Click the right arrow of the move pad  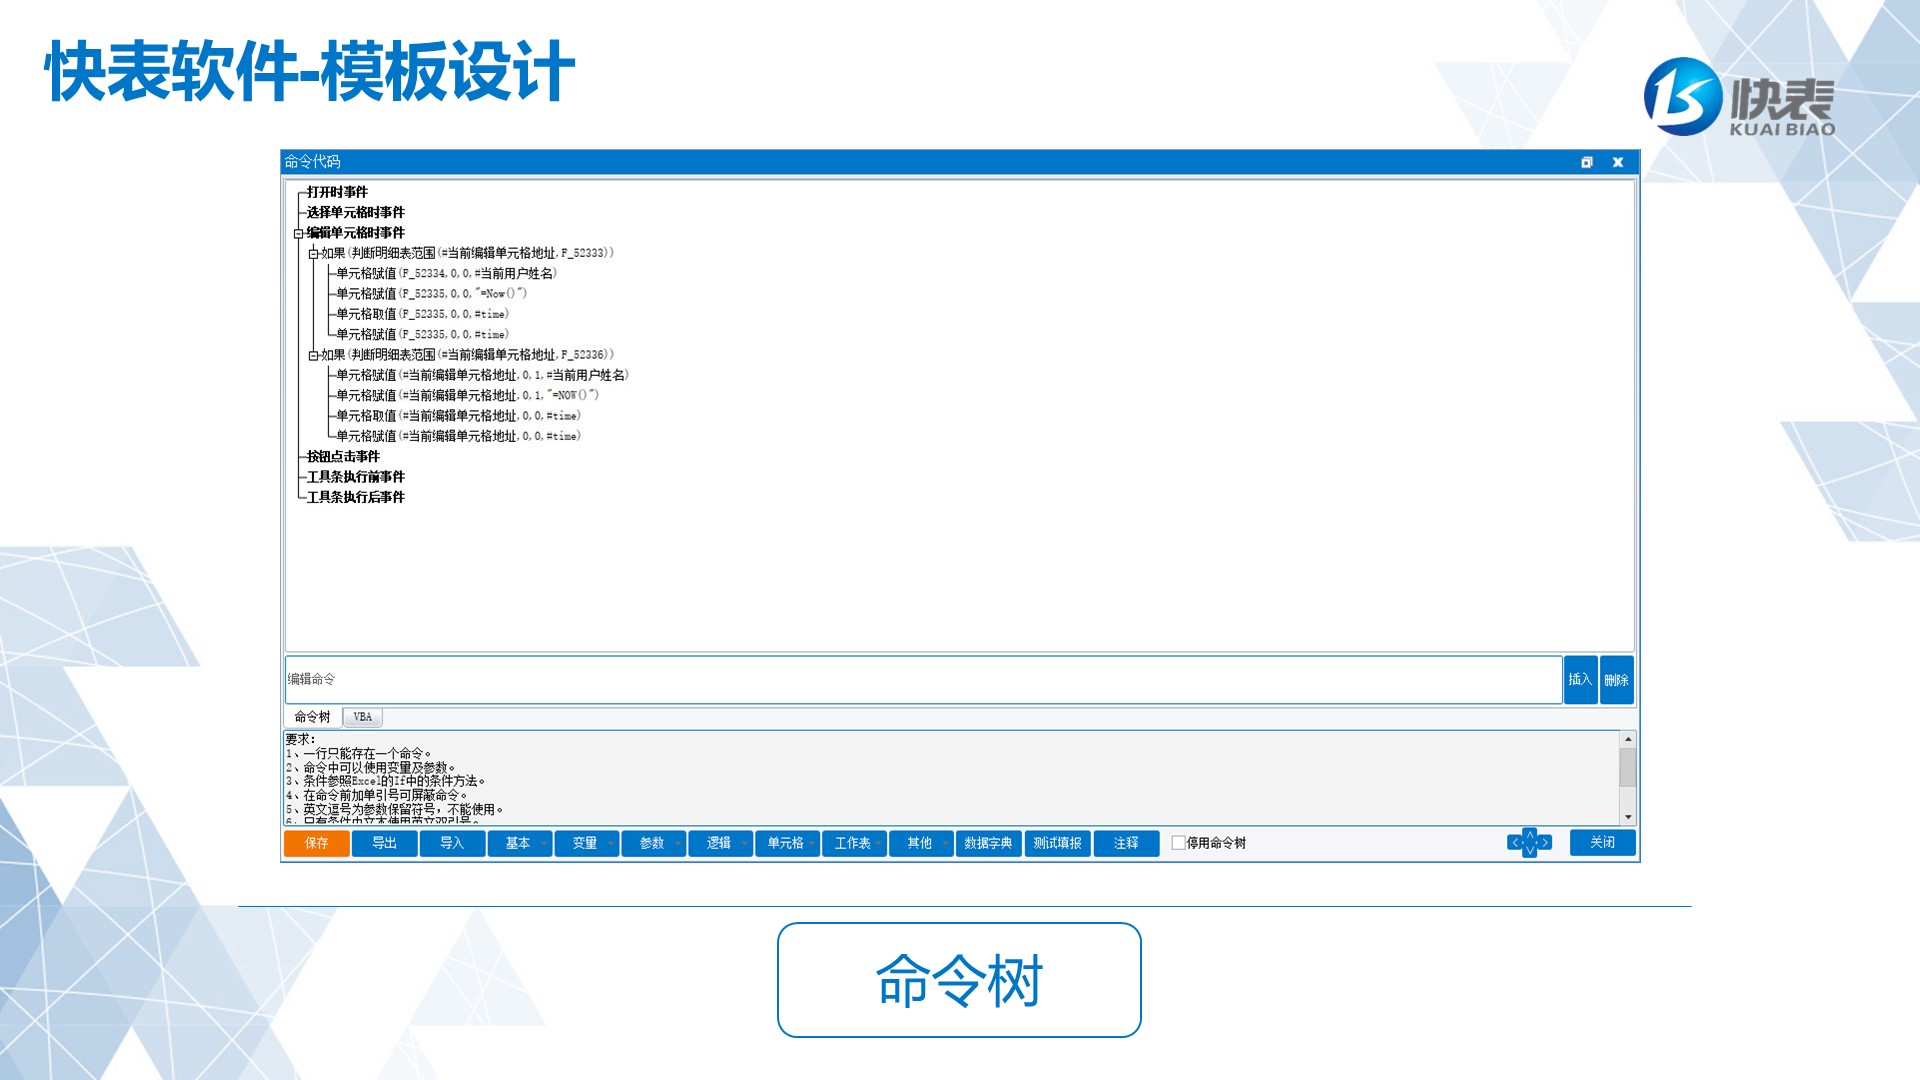click(x=1545, y=843)
